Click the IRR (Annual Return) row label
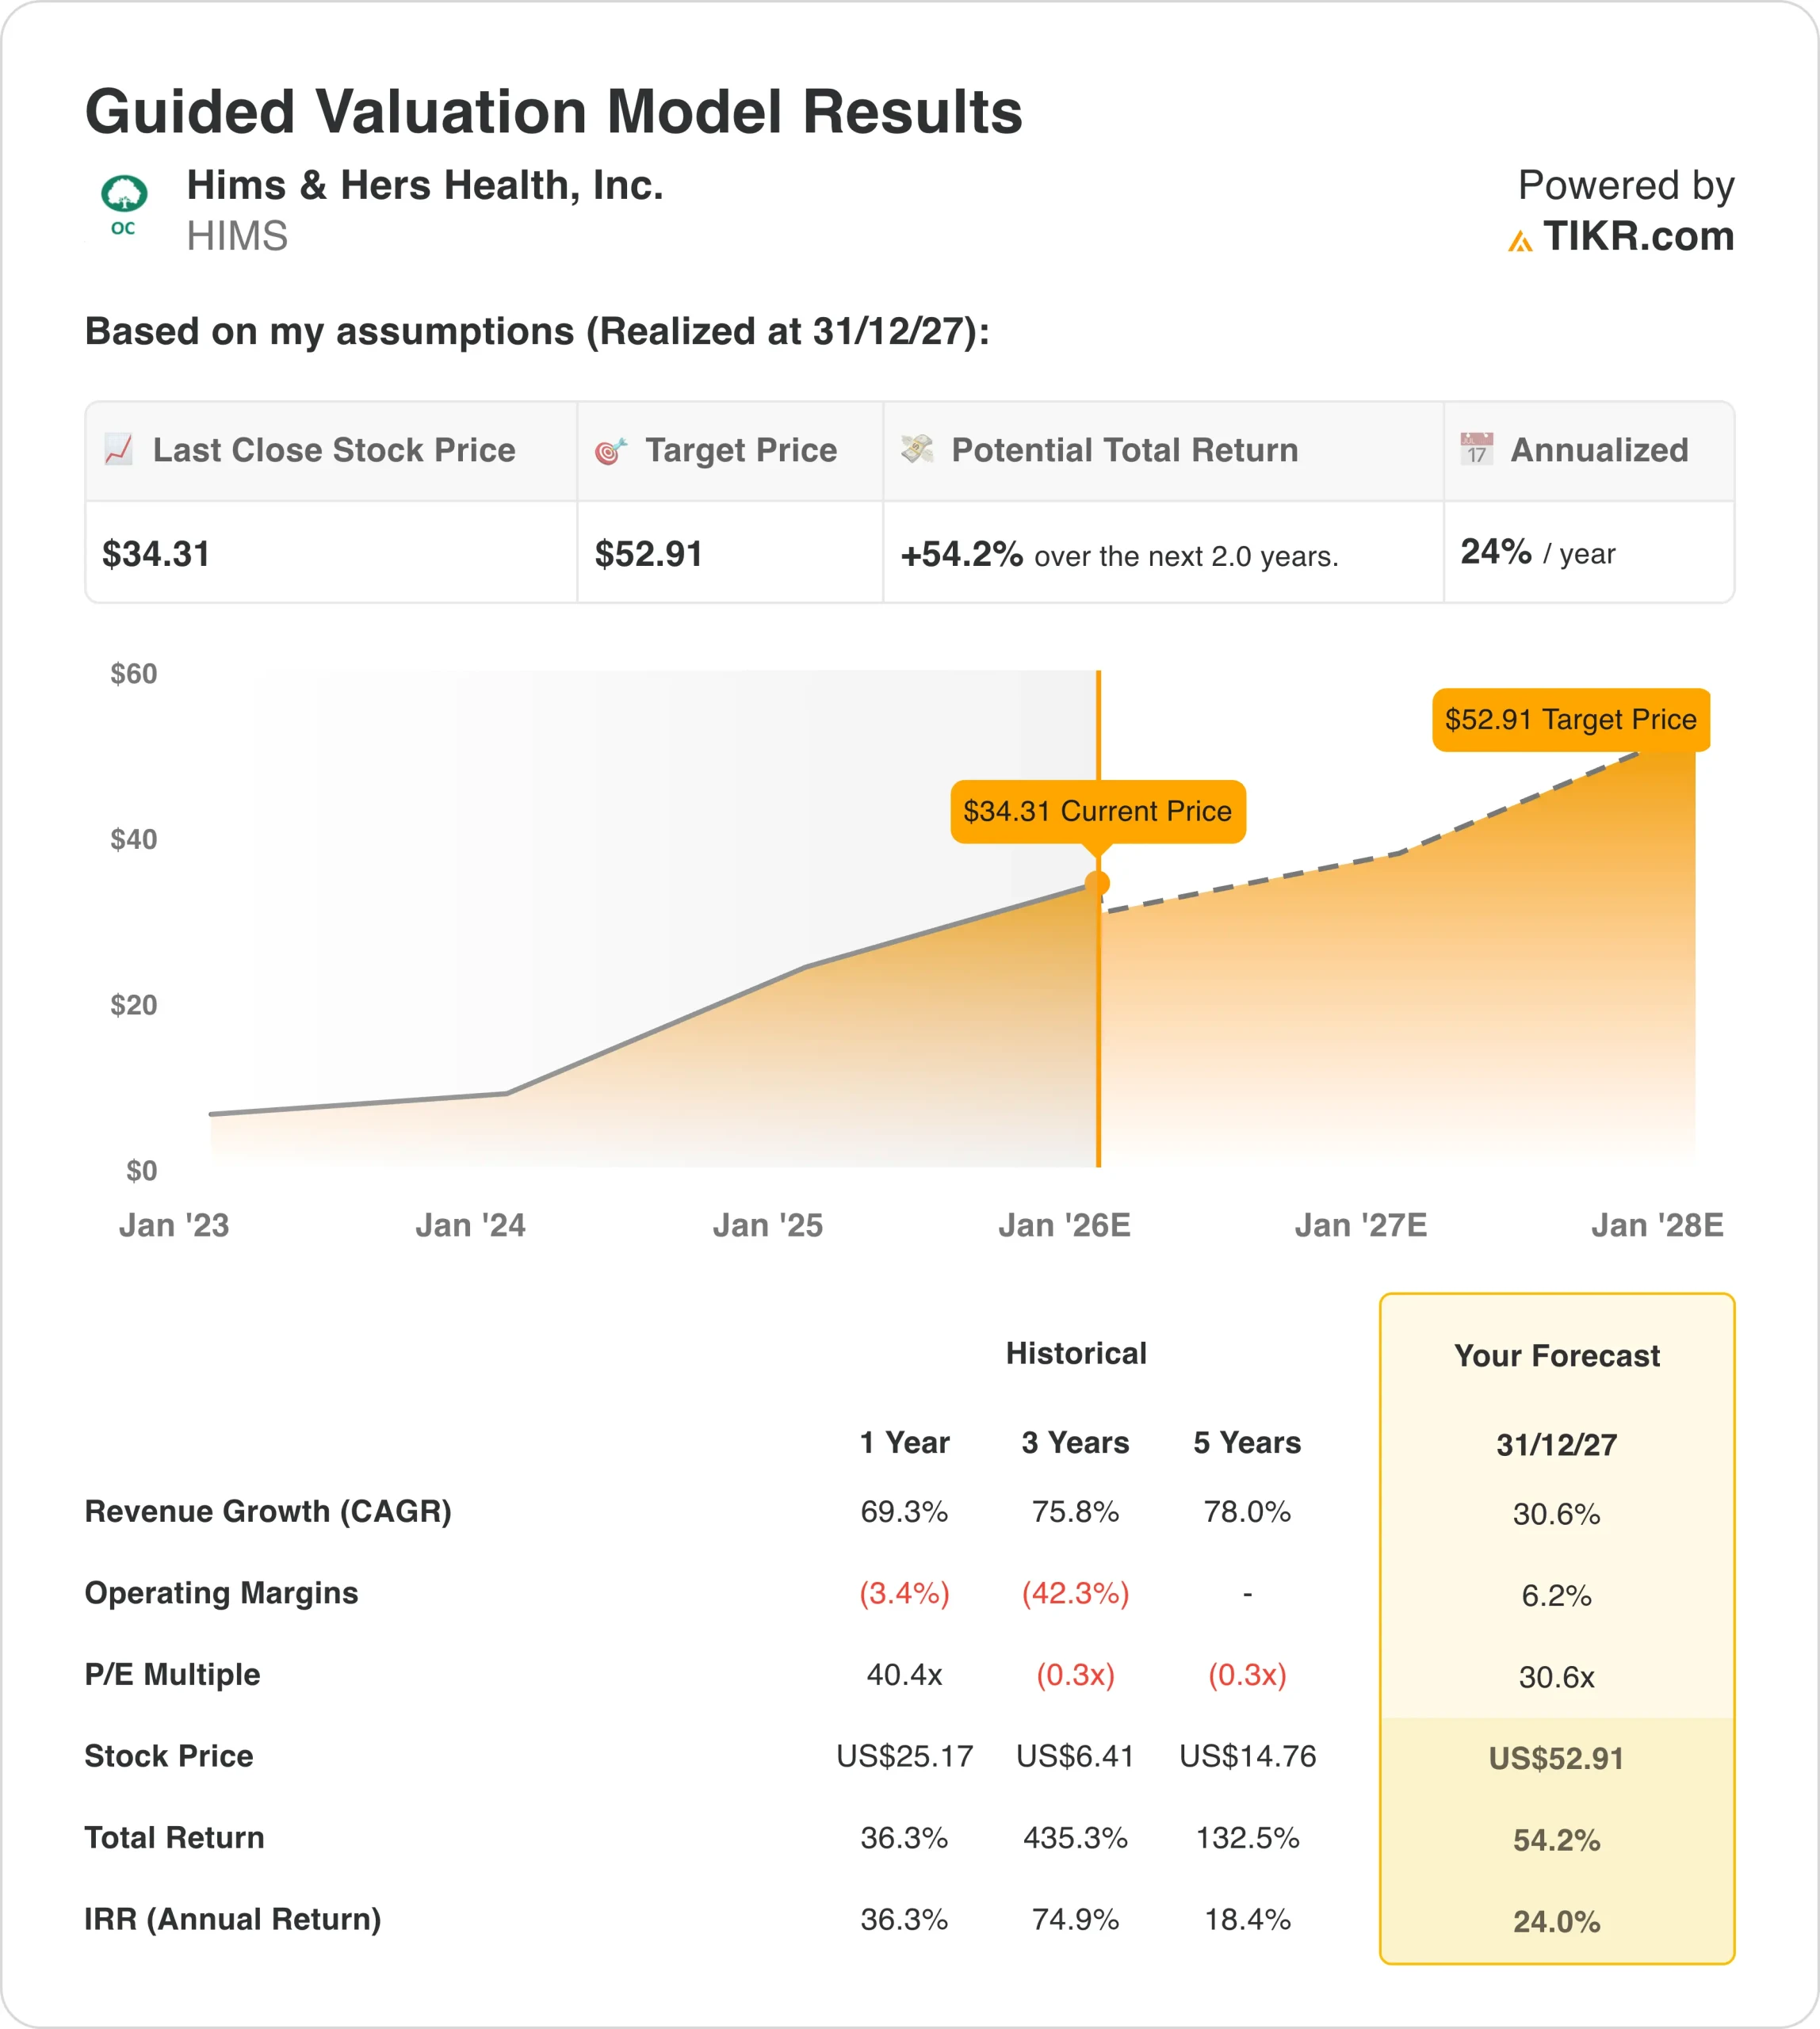1820x2029 pixels. click(233, 1919)
